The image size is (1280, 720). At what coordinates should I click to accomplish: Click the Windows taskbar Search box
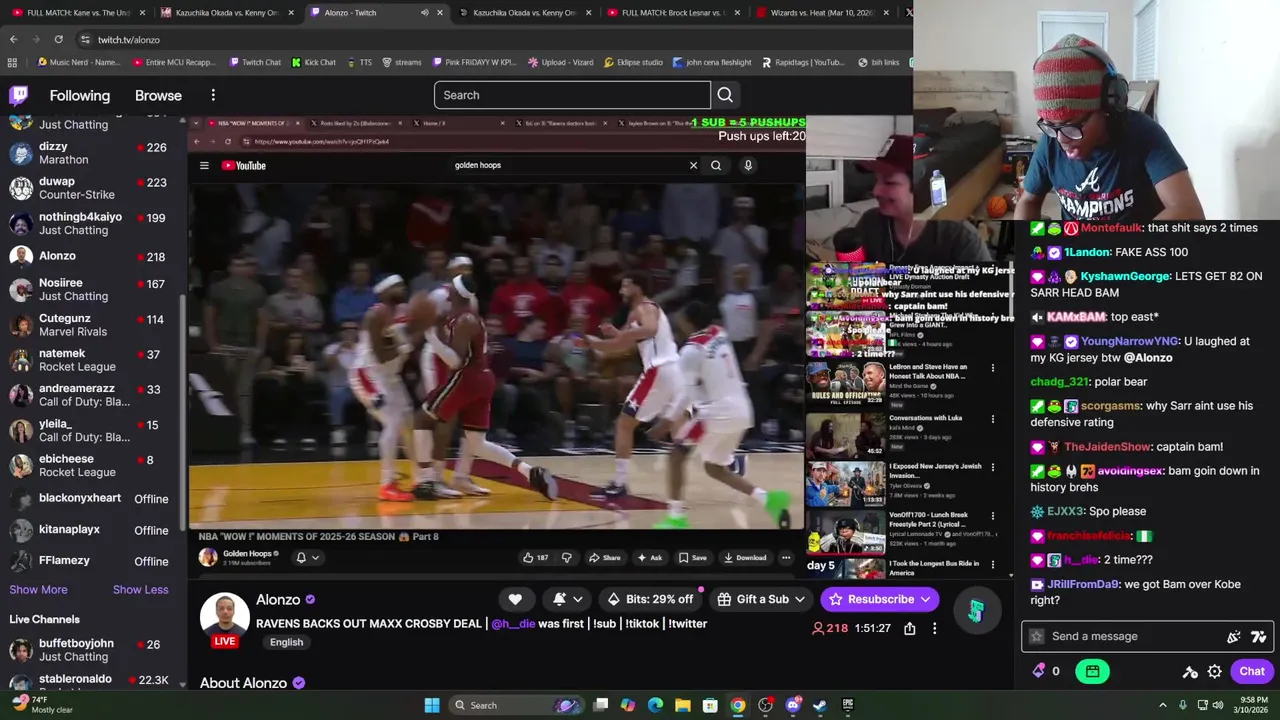pos(516,705)
